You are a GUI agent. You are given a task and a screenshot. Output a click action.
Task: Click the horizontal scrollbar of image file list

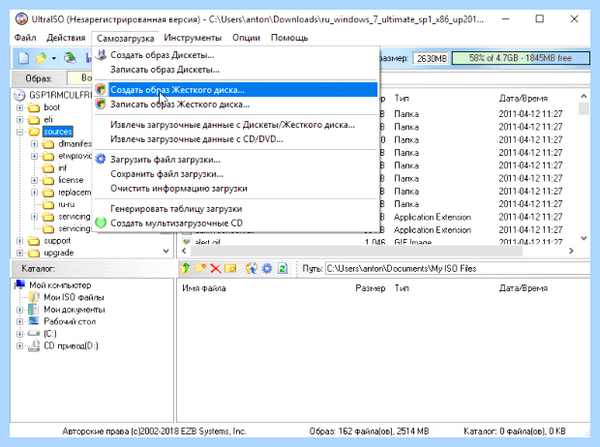357,251
